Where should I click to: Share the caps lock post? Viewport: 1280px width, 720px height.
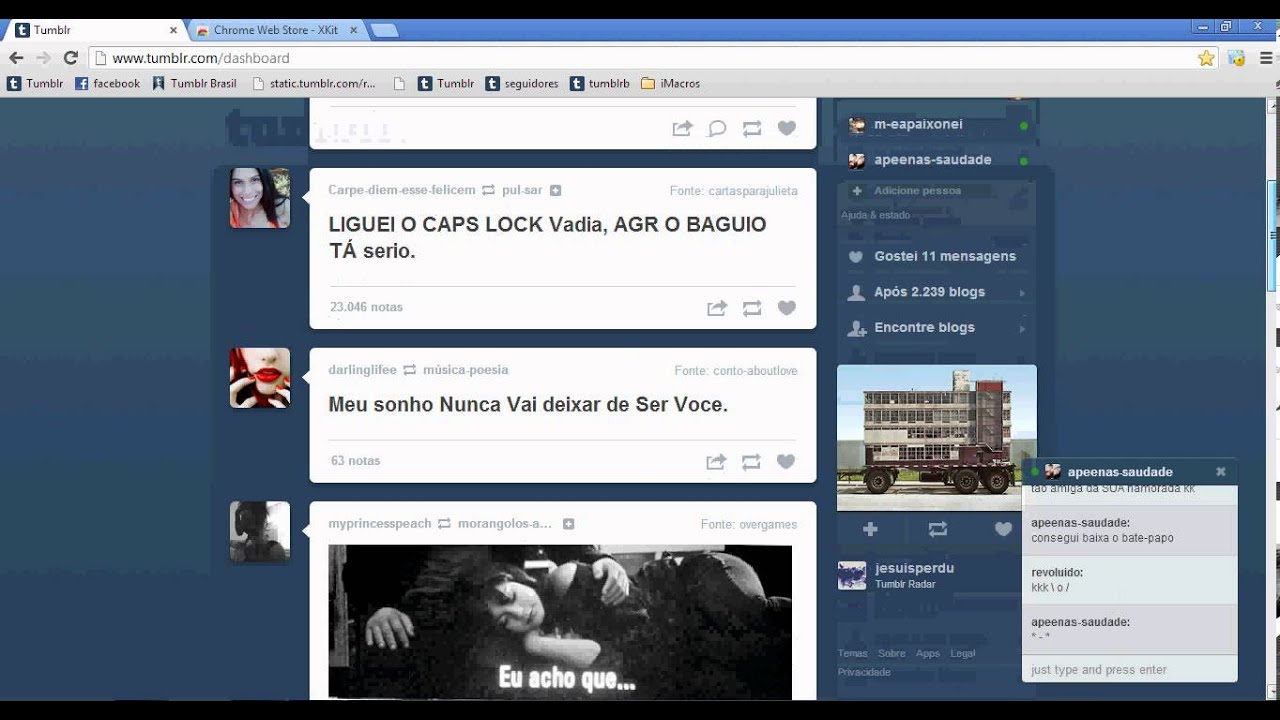pyautogui.click(x=717, y=308)
